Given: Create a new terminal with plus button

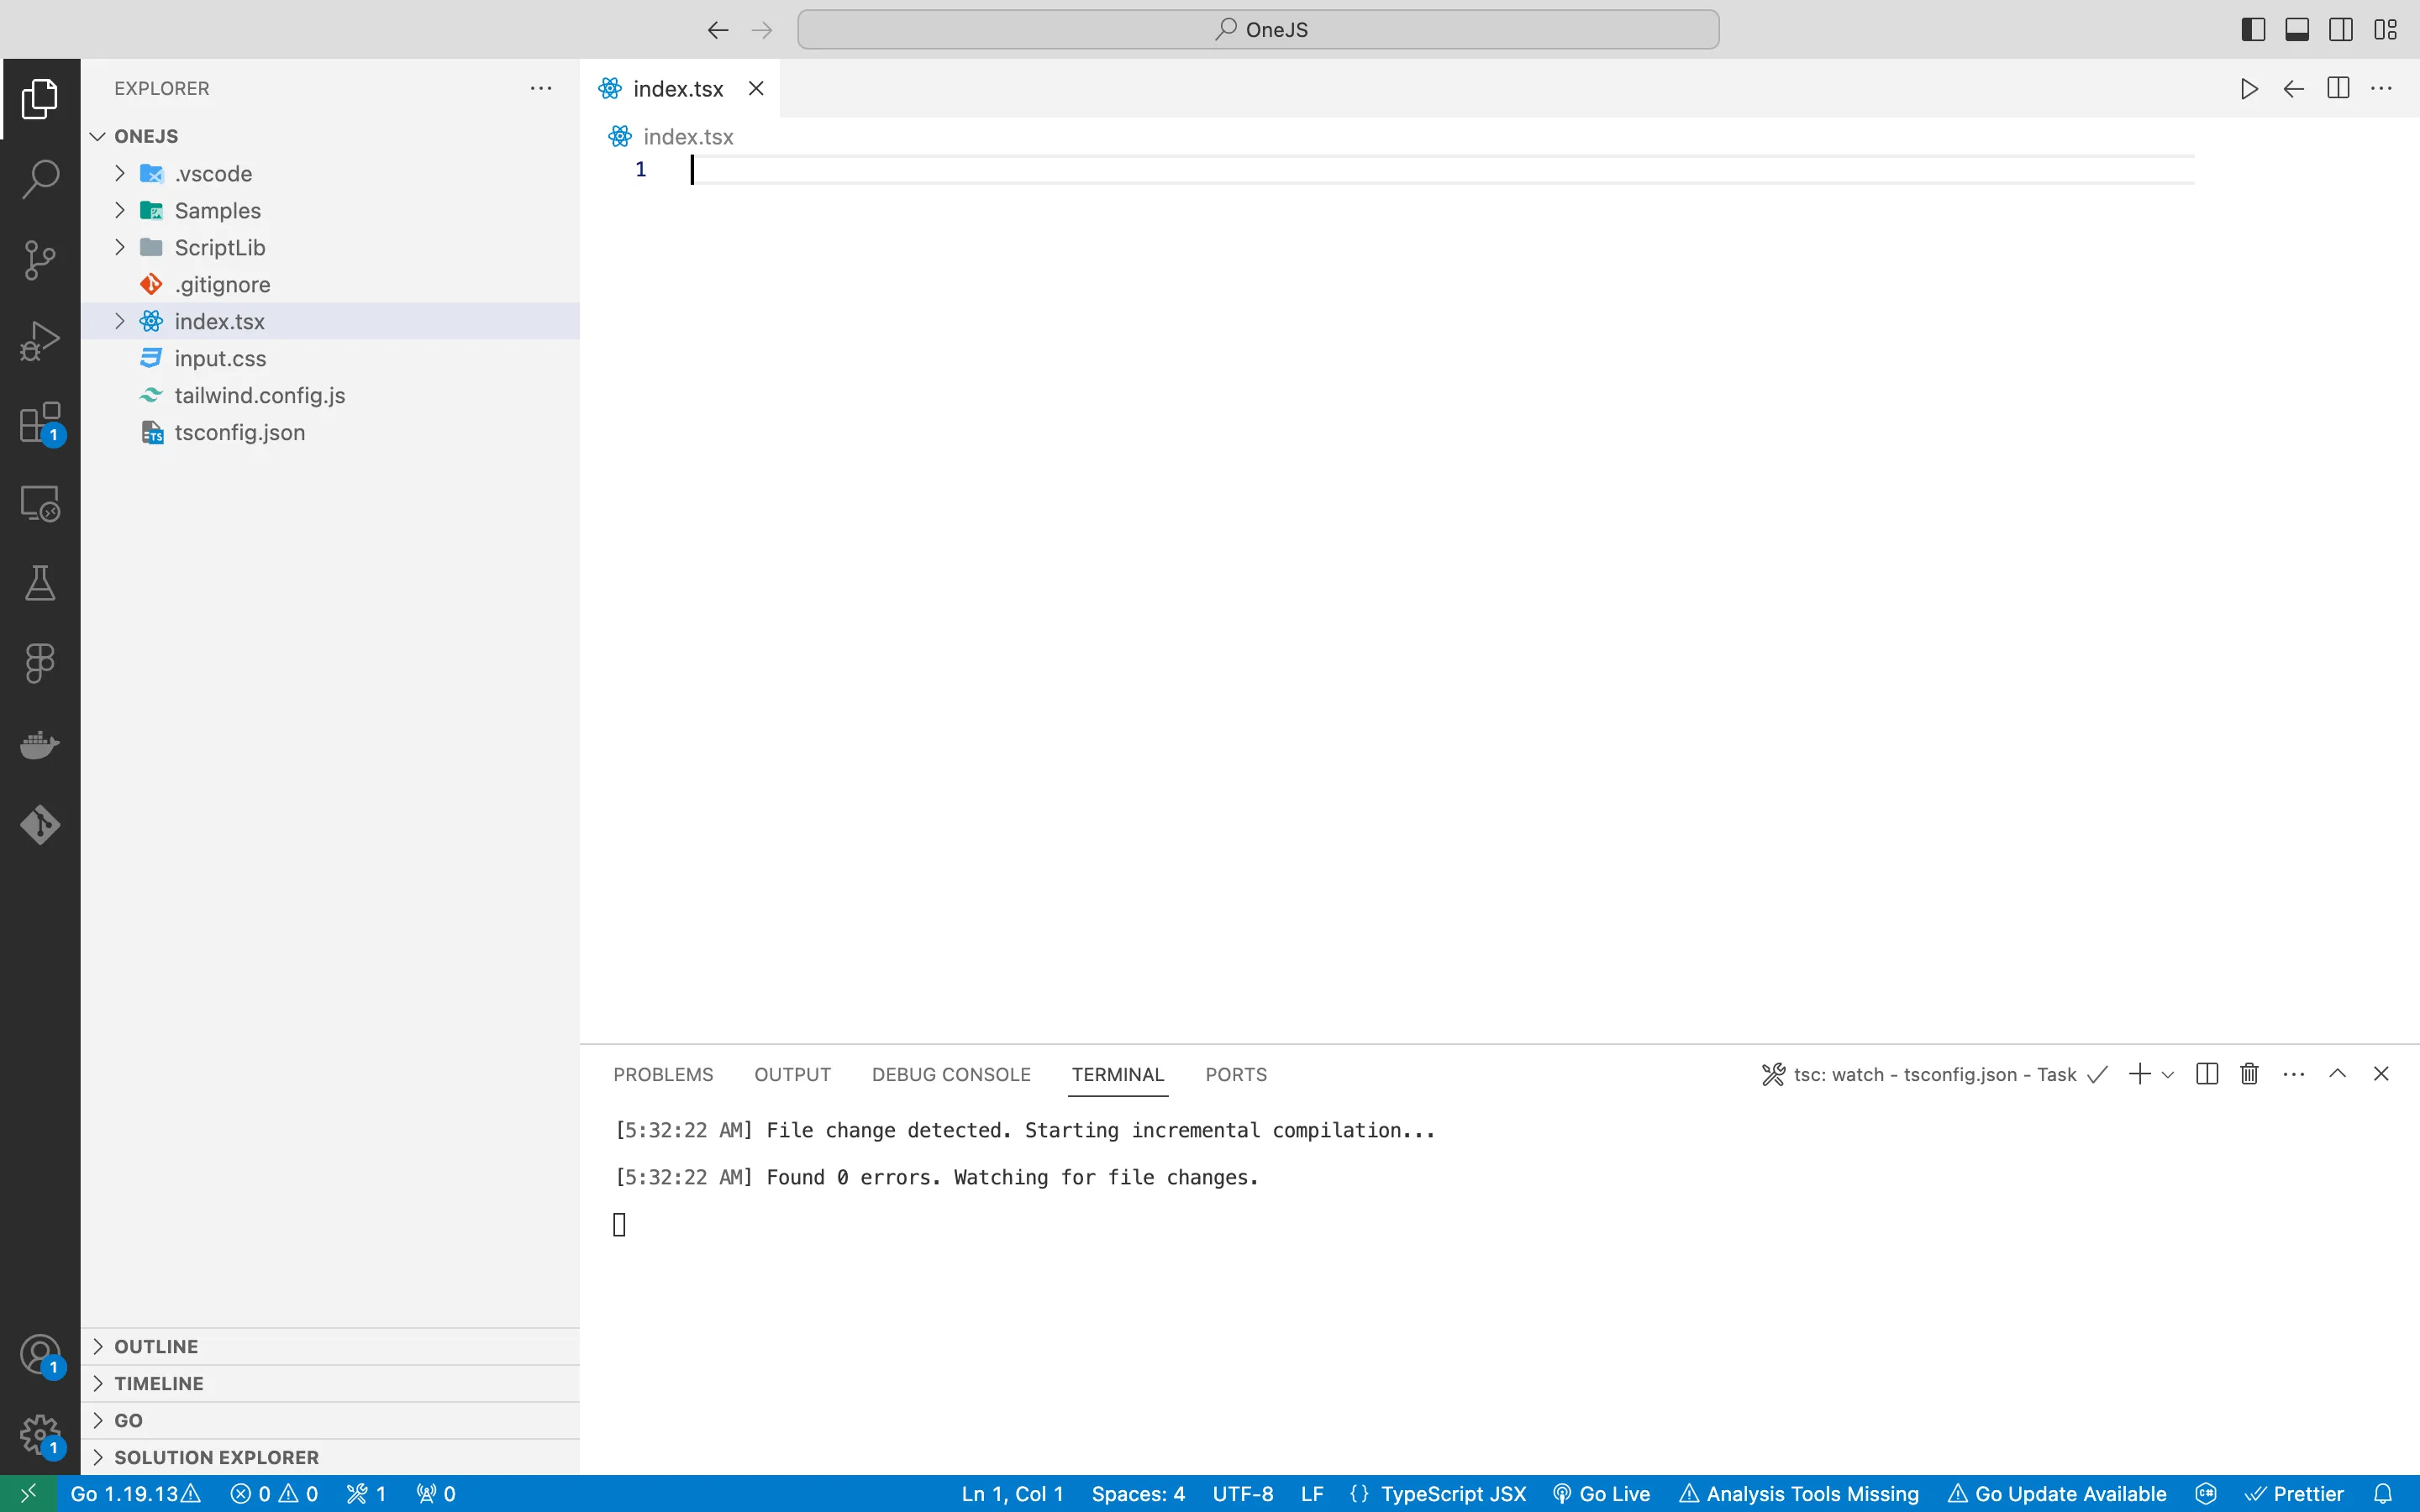Looking at the screenshot, I should click(2140, 1074).
